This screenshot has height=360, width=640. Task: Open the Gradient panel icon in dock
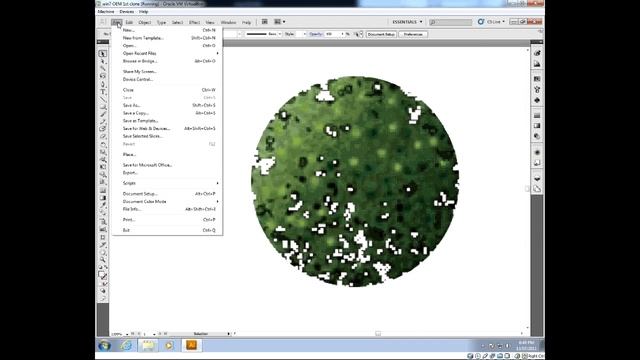point(537,126)
